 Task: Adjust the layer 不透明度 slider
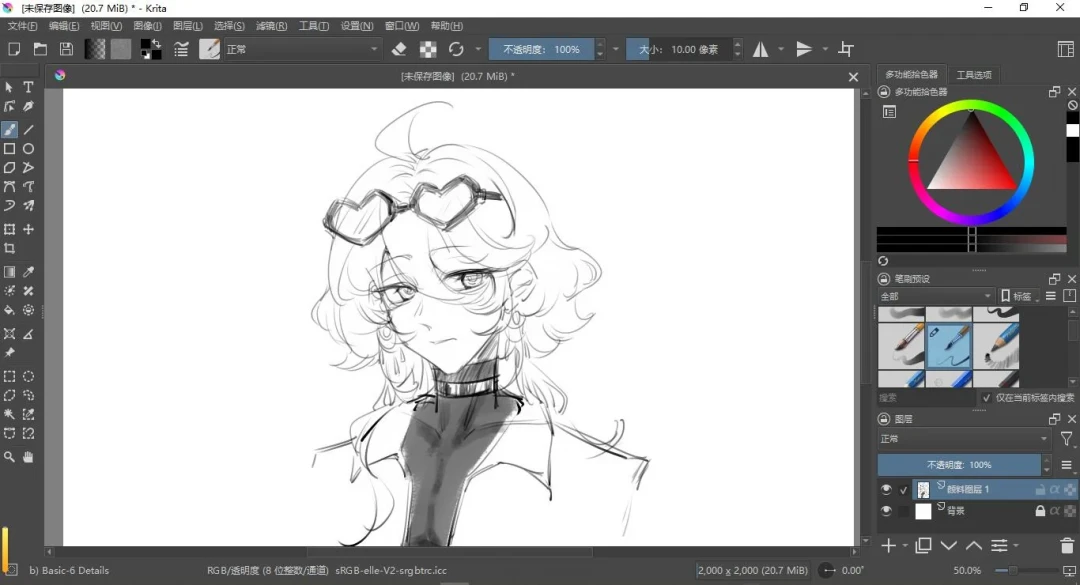(x=959, y=464)
